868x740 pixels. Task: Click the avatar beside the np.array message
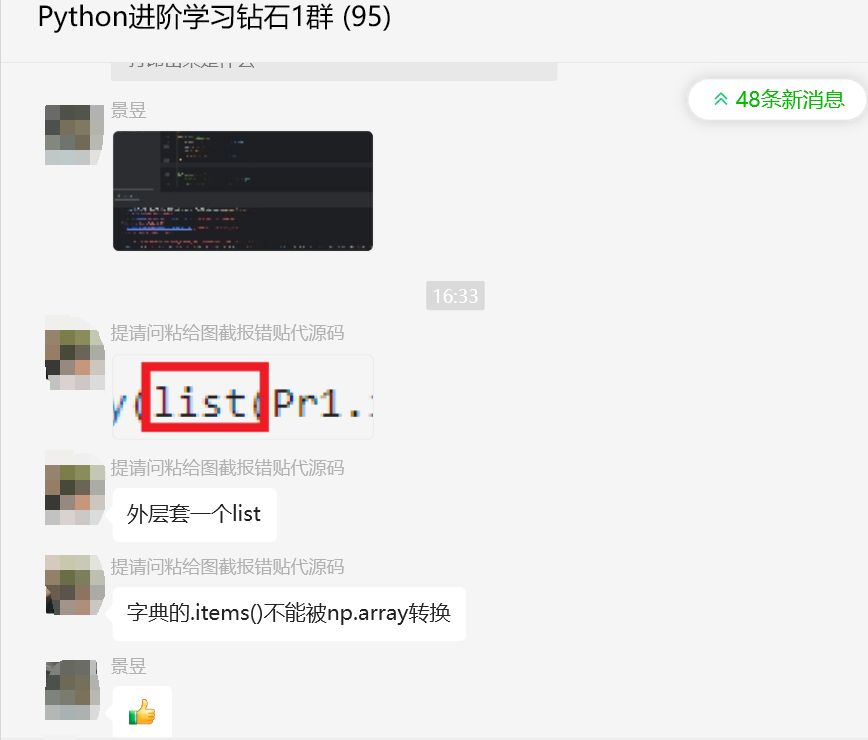74,584
